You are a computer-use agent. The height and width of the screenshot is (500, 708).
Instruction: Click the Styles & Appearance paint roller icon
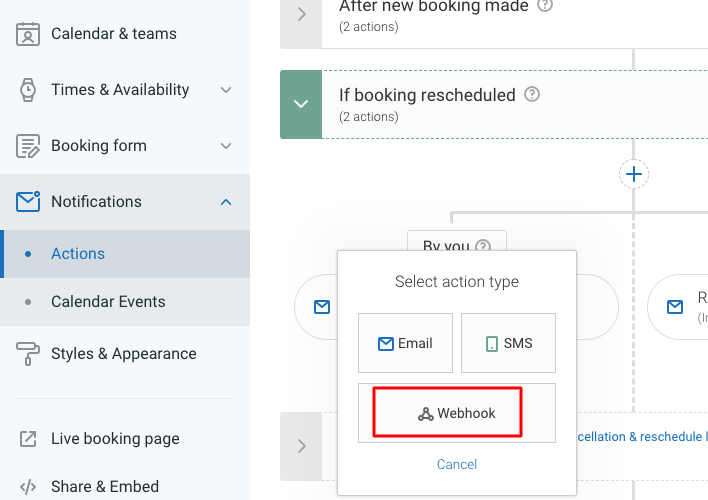coord(28,354)
